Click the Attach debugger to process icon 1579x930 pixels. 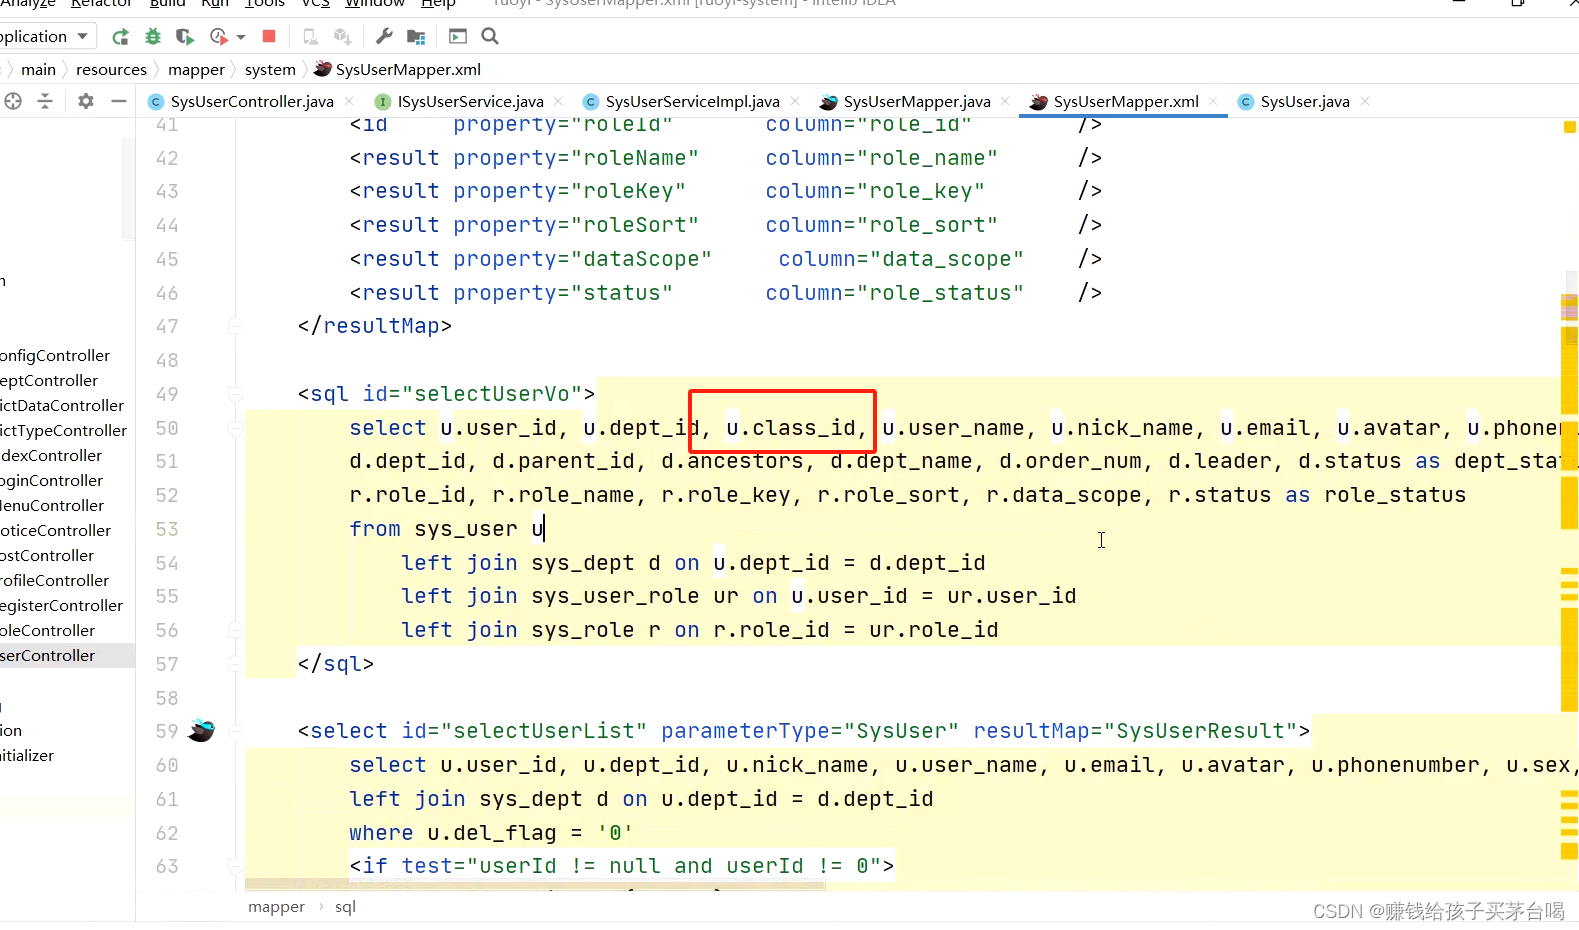point(311,37)
